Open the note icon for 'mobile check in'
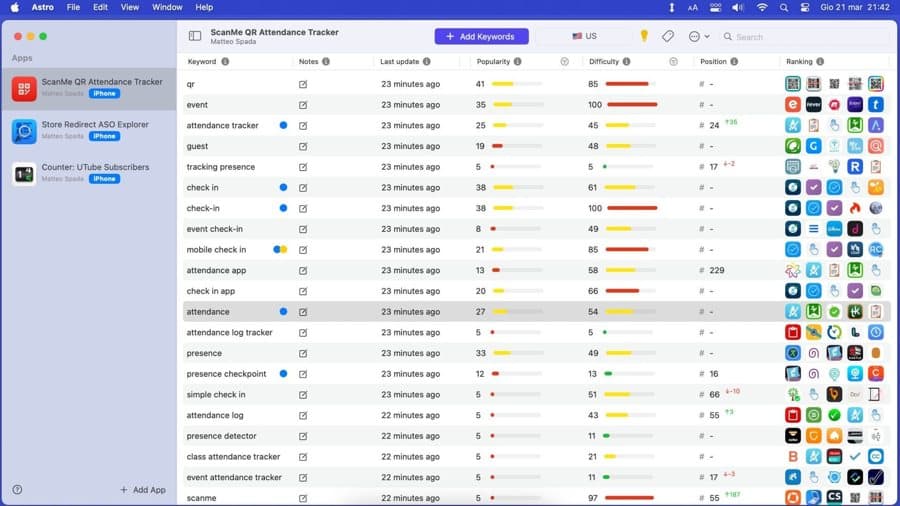Viewport: 900px width, 506px height. (x=303, y=250)
